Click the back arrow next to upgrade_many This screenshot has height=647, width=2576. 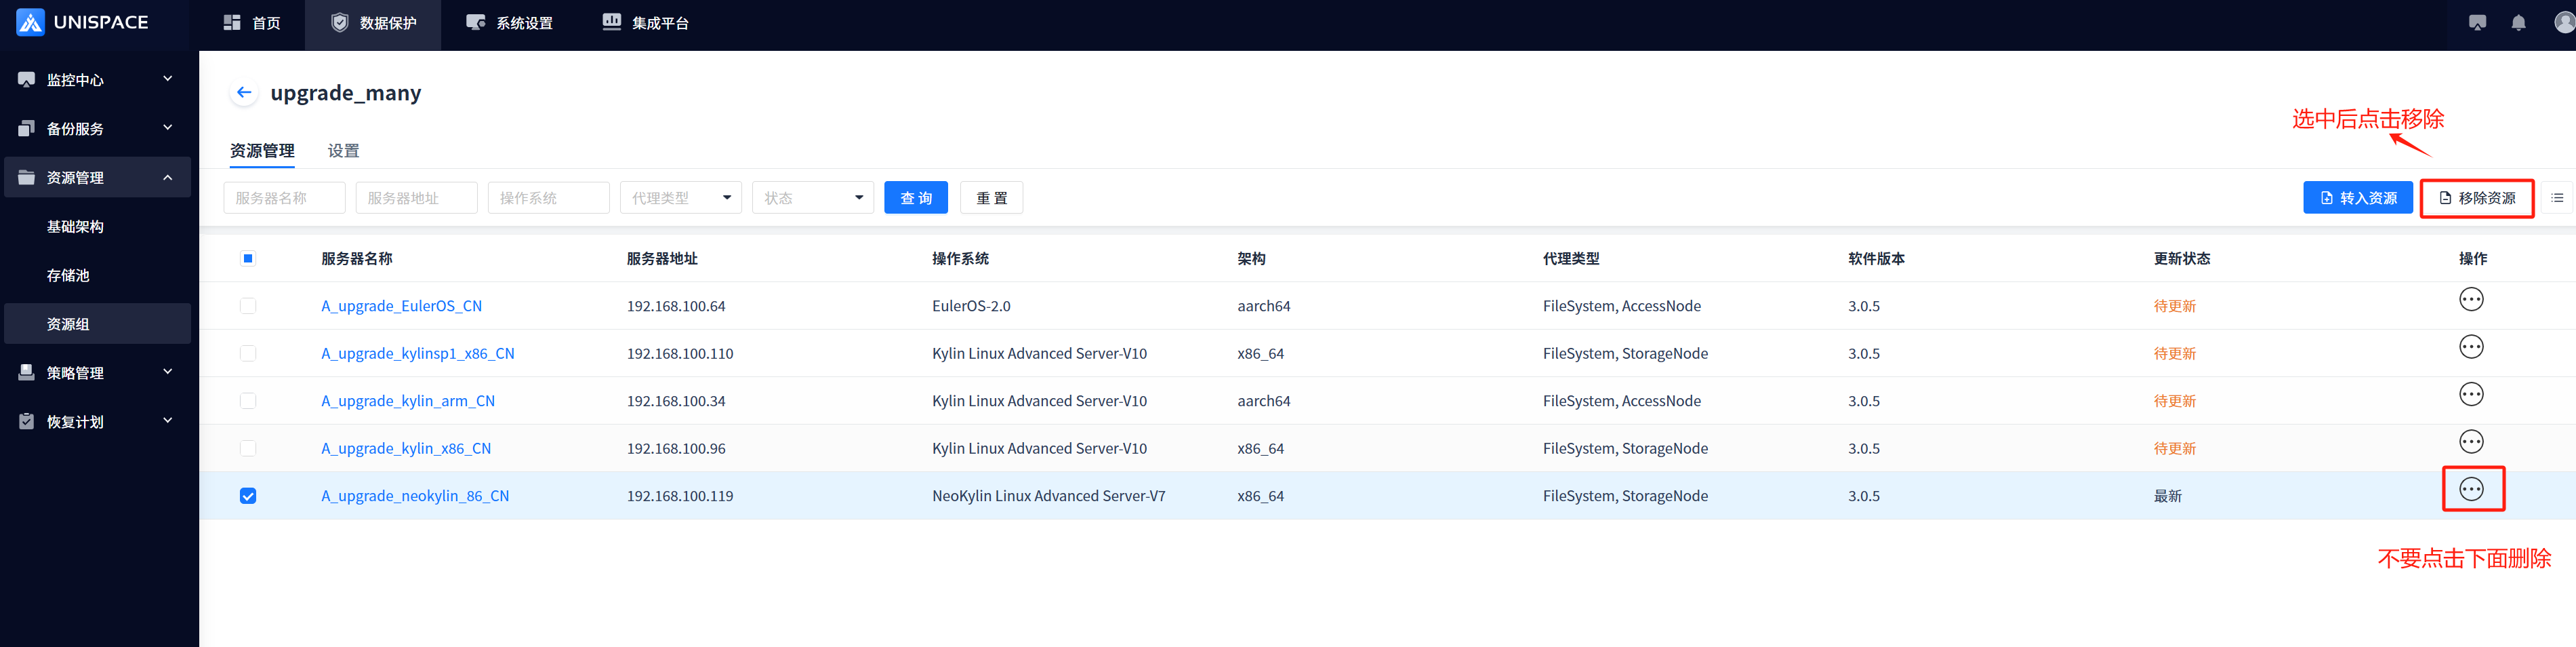click(244, 93)
